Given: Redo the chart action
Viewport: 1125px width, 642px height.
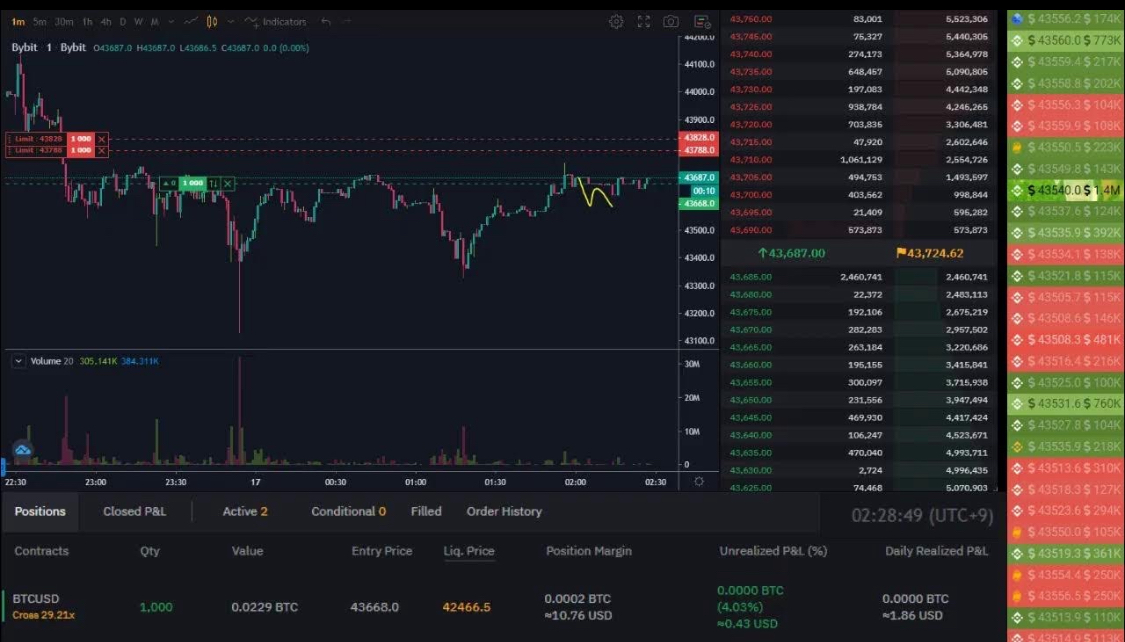Looking at the screenshot, I should pyautogui.click(x=347, y=22).
